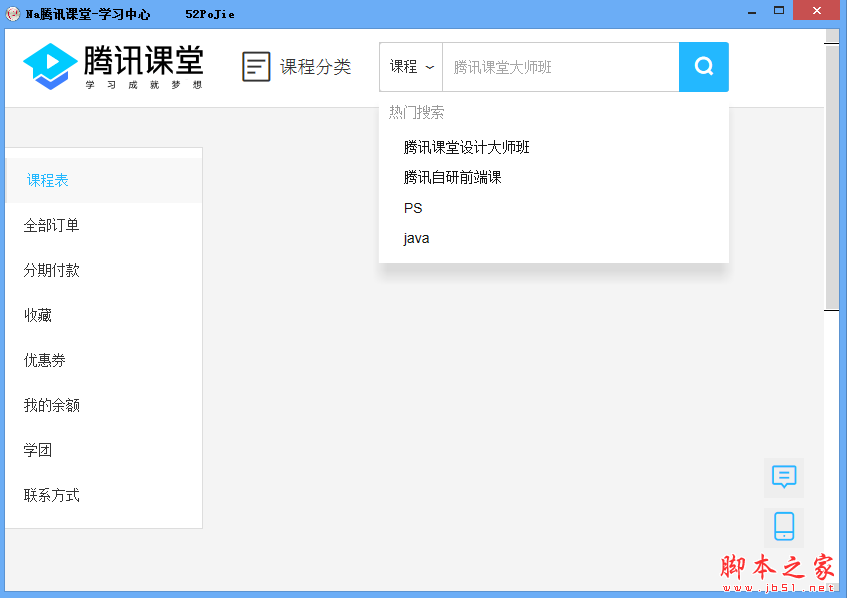Click the 课程分类 label
Screen dimensions: 847x599
pyautogui.click(x=315, y=67)
